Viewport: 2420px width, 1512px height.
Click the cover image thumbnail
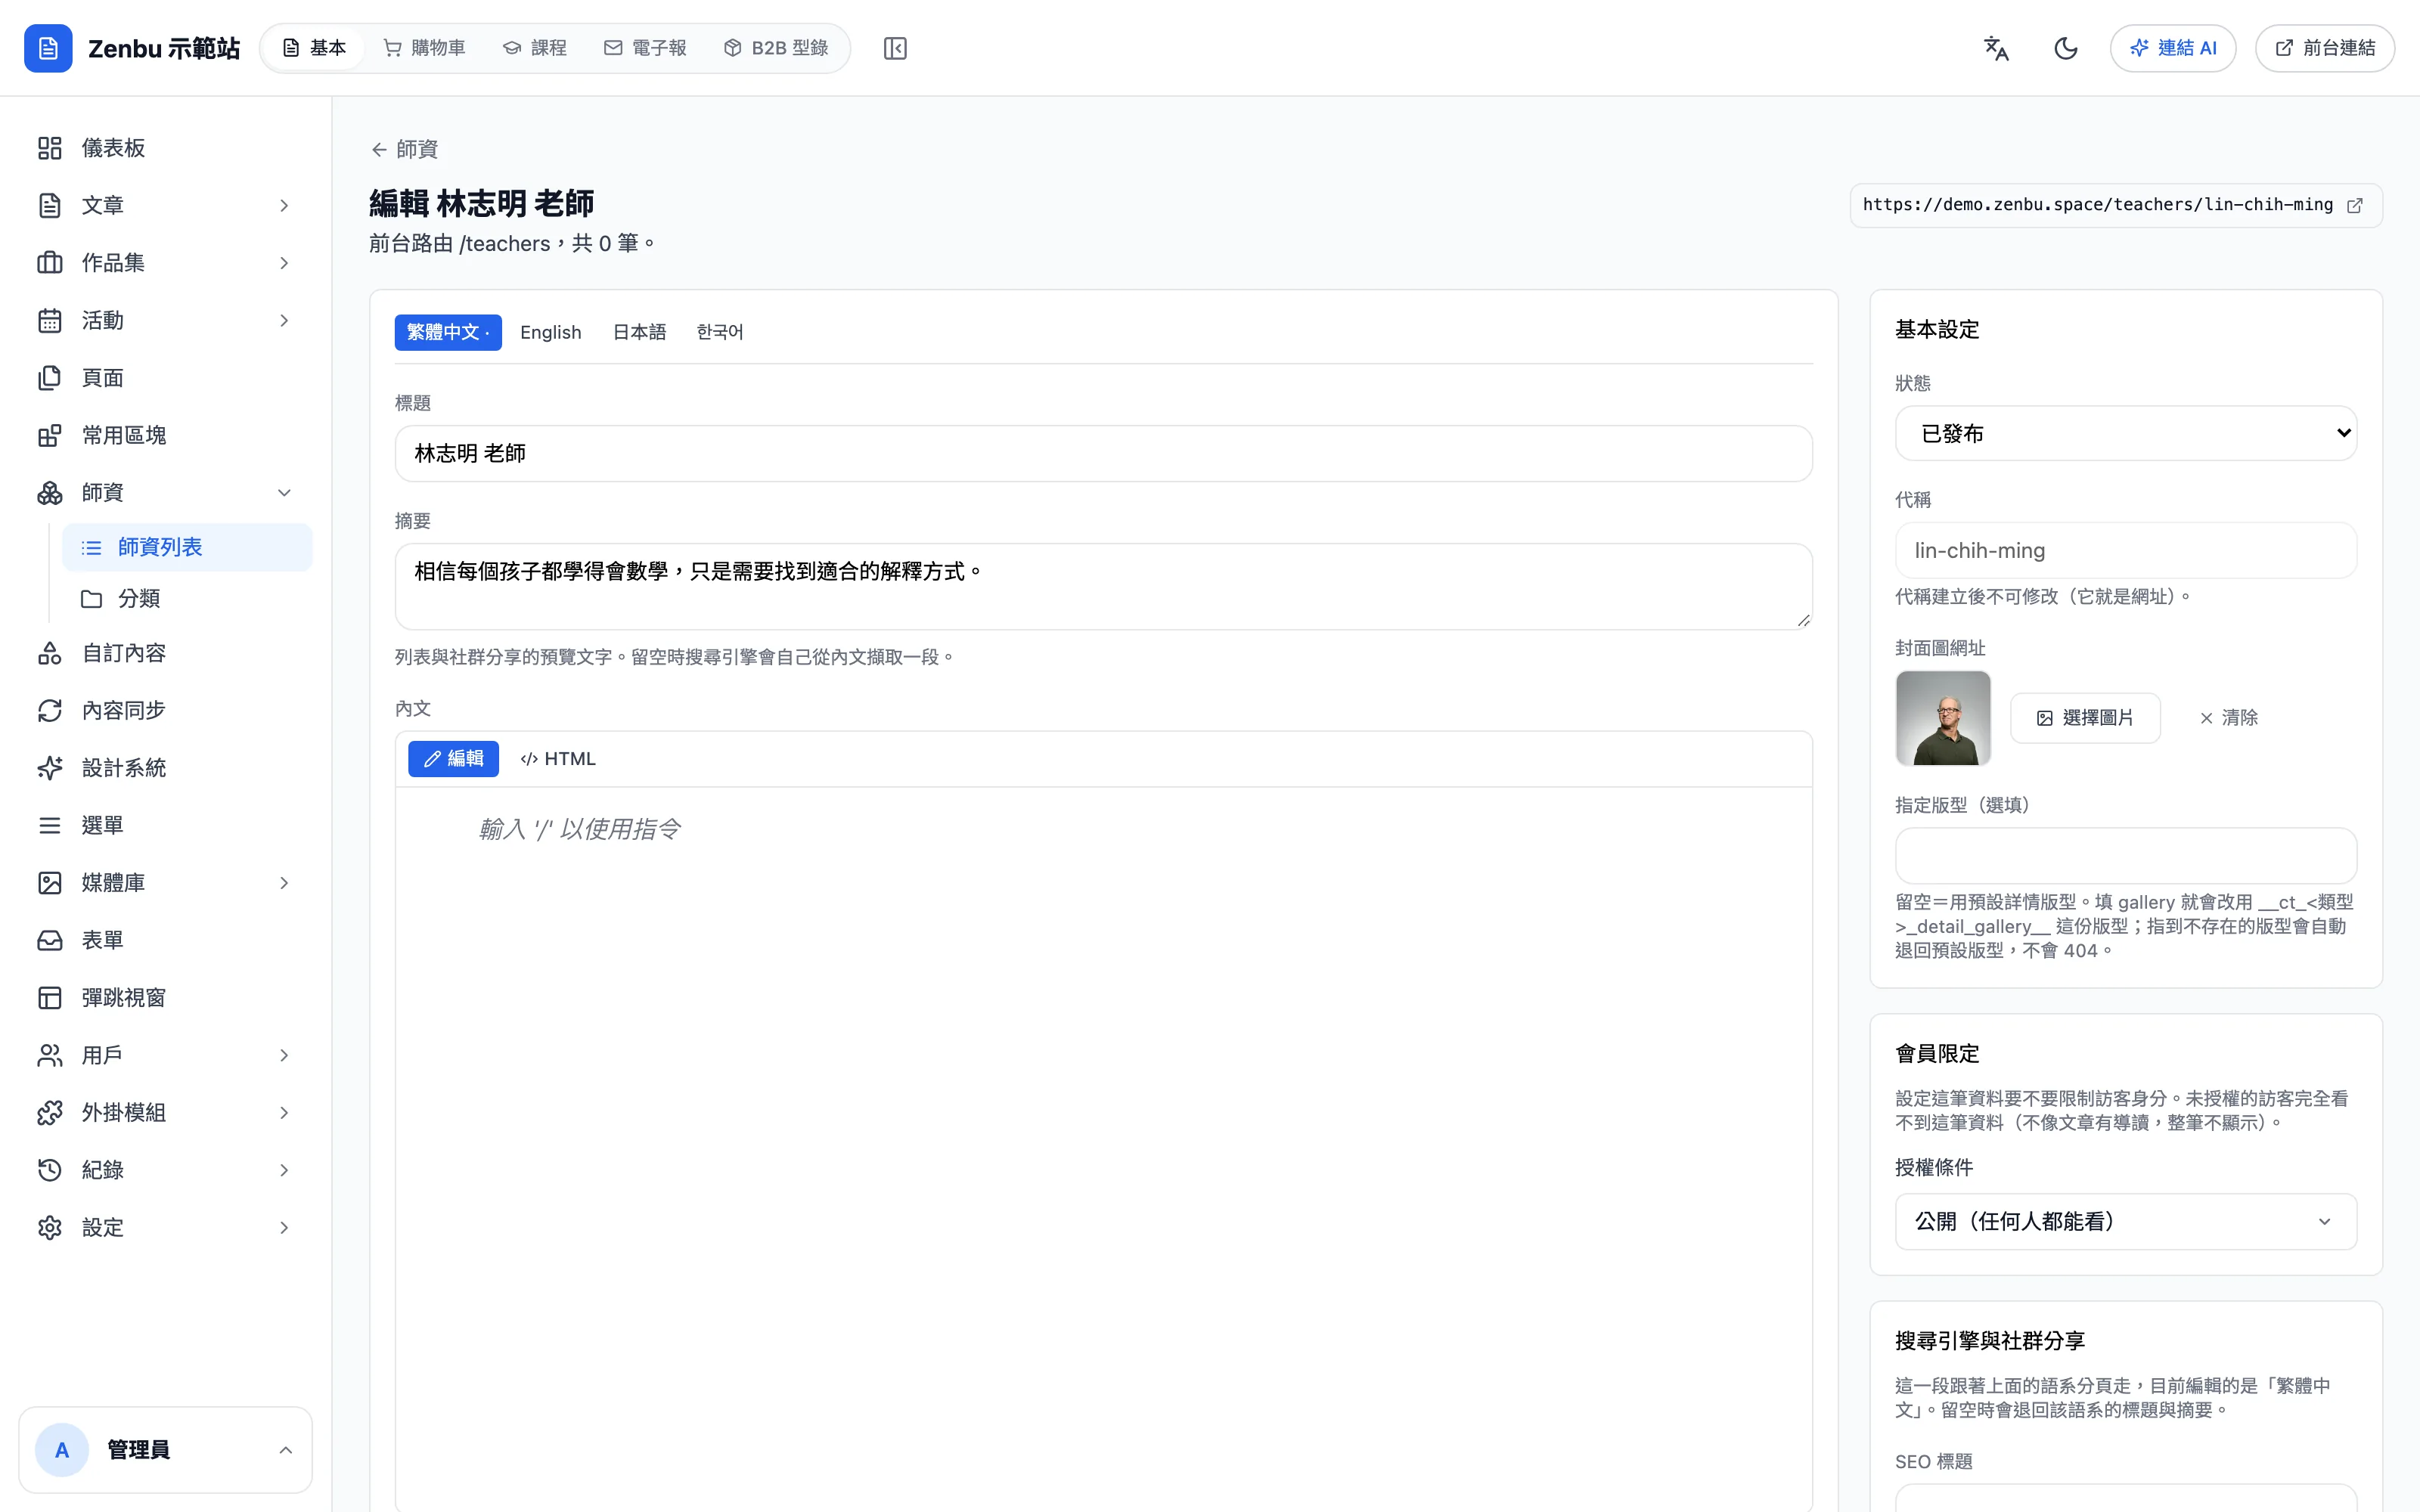tap(1943, 718)
